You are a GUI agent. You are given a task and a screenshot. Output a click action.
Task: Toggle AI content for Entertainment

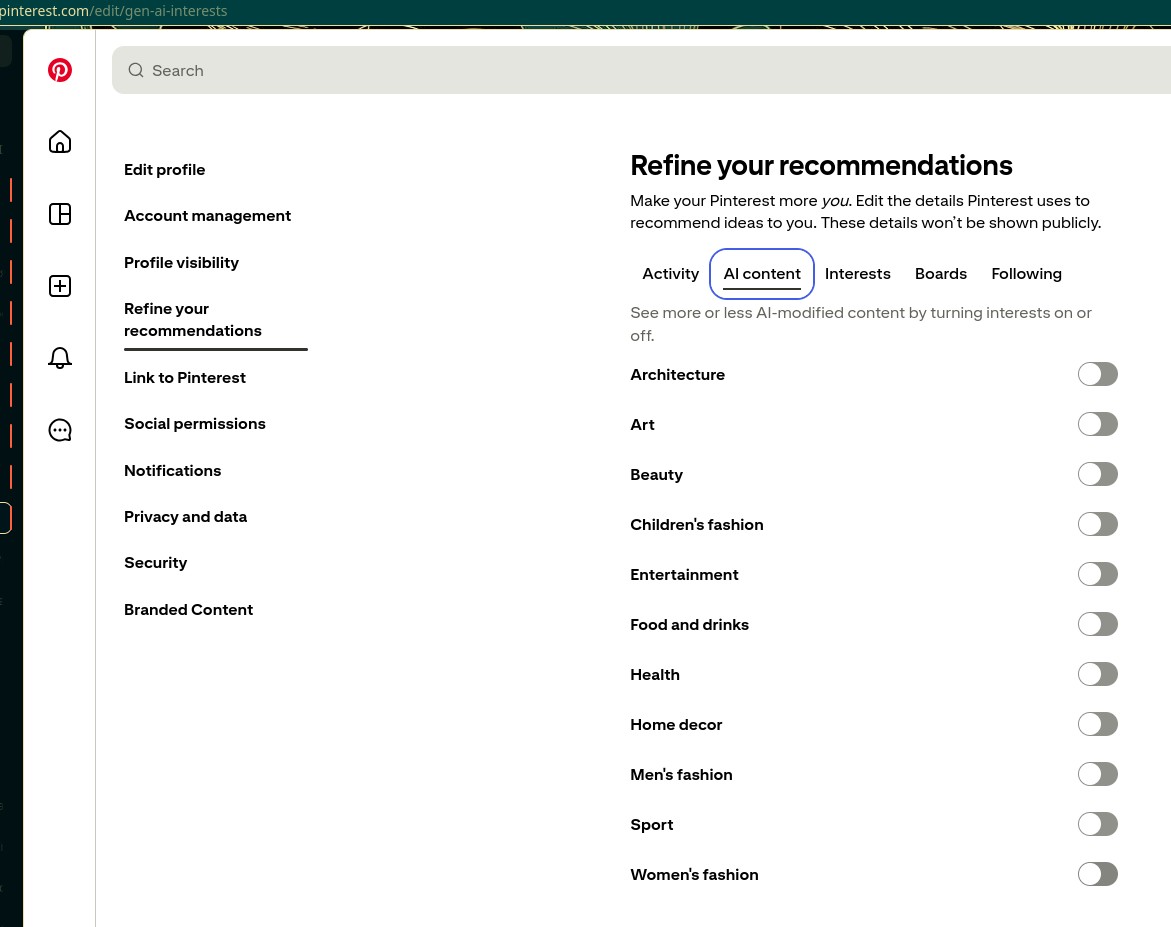(x=1097, y=574)
